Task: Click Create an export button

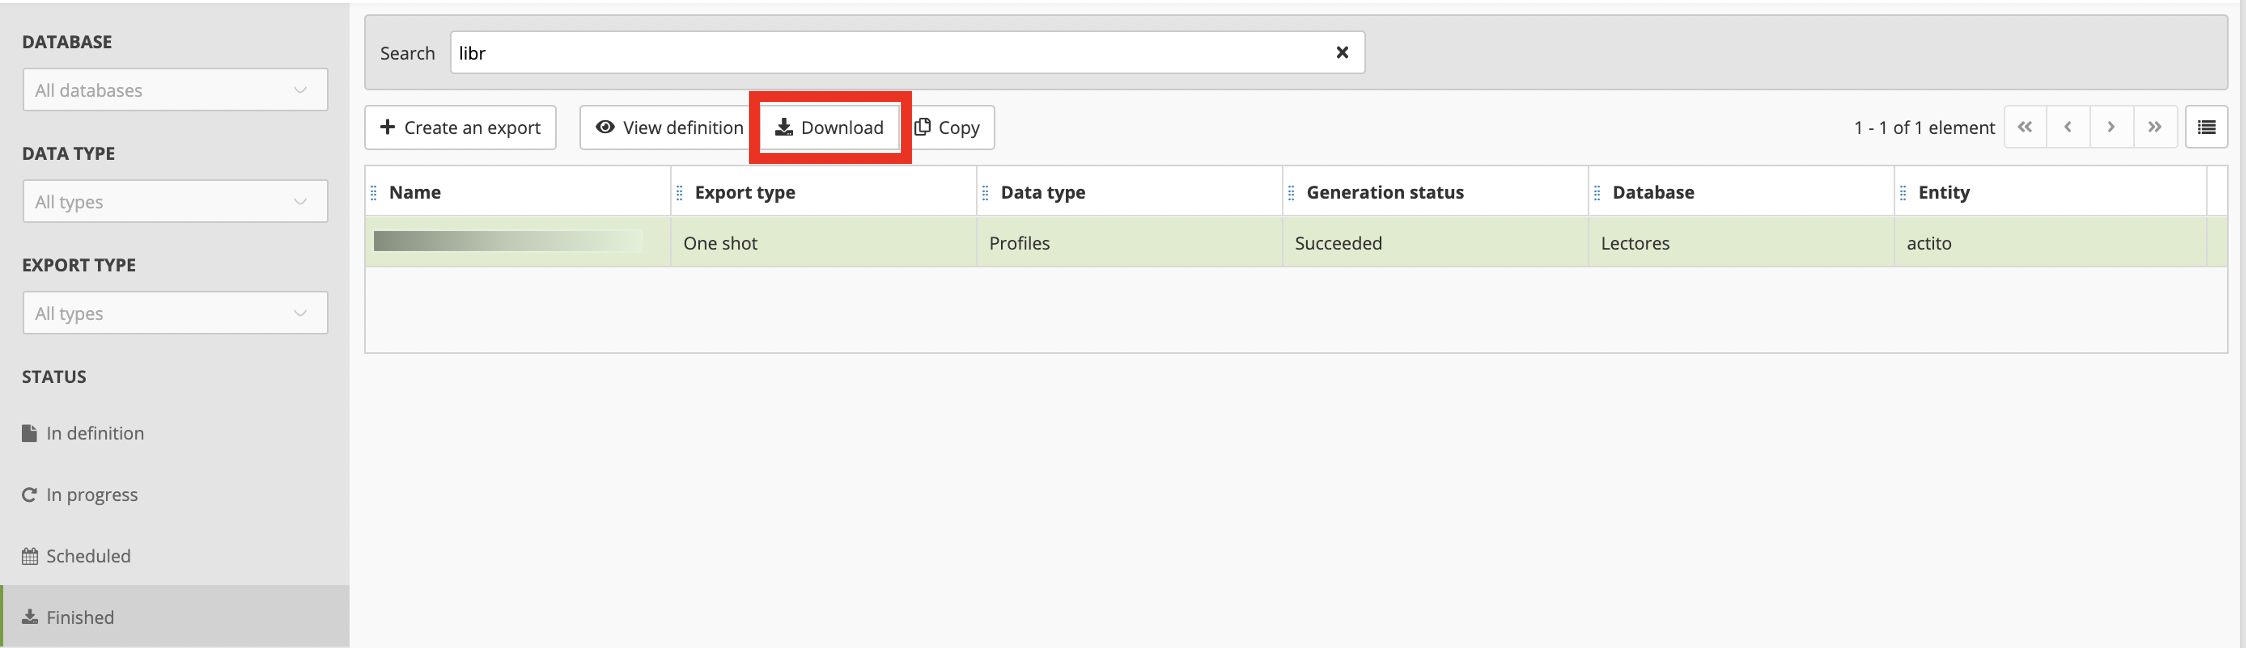Action: coord(460,128)
